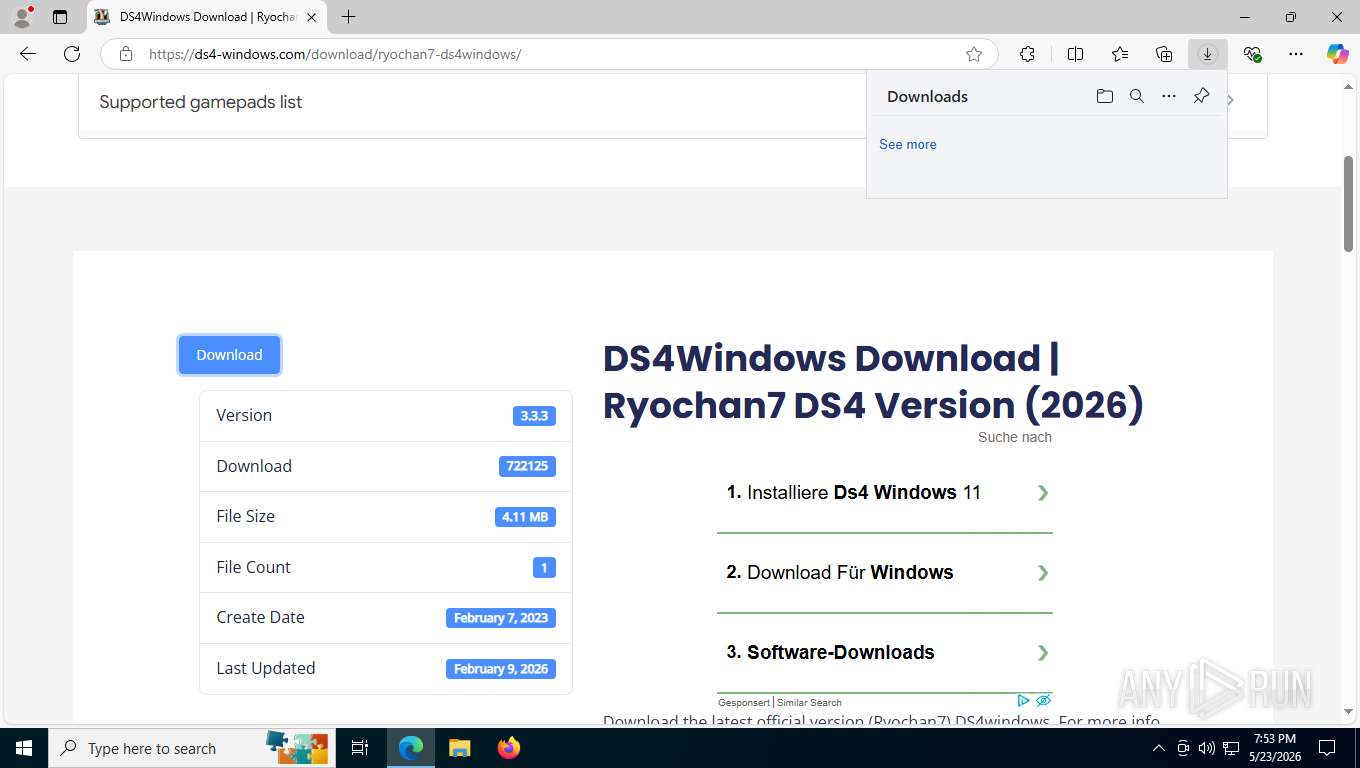
Task: Search downloads using magnifier icon
Action: (x=1137, y=96)
